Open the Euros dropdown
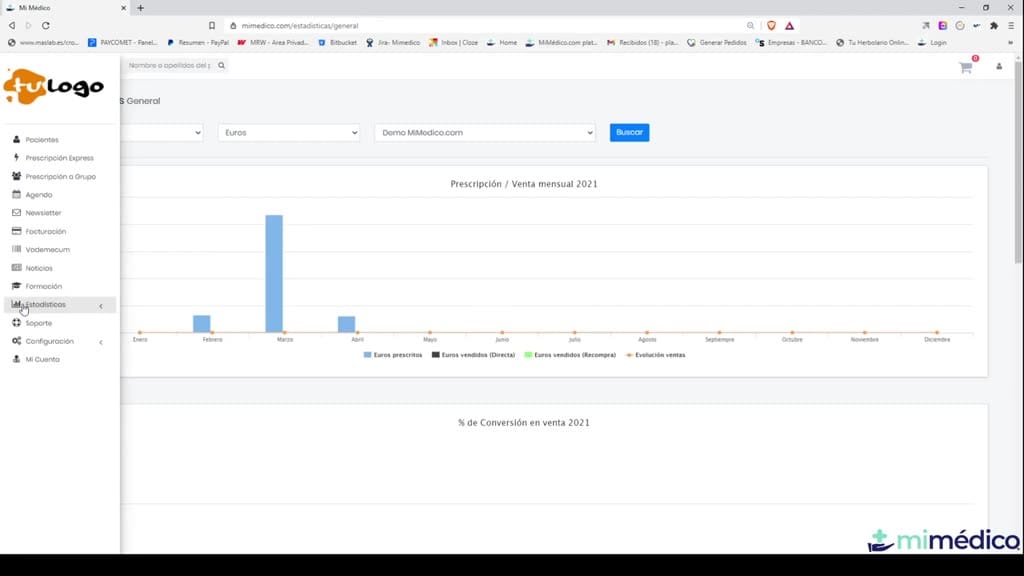Screen dimensions: 1024x576 [x=289, y=133]
